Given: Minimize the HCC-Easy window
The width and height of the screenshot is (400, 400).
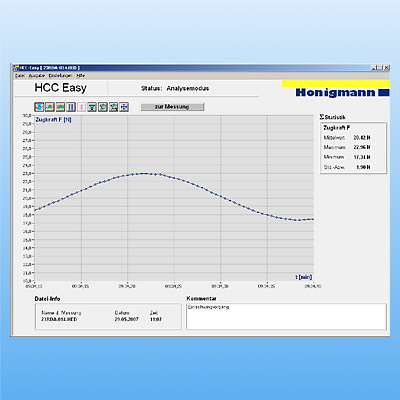Looking at the screenshot, I should (x=375, y=68).
